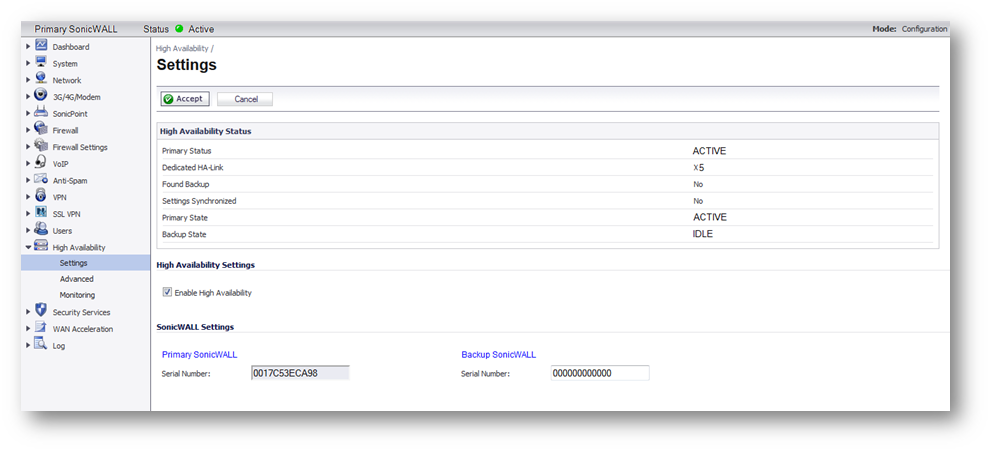The height and width of the screenshot is (453, 992).
Task: Expand the VPN menu arrow
Action: tap(28, 197)
